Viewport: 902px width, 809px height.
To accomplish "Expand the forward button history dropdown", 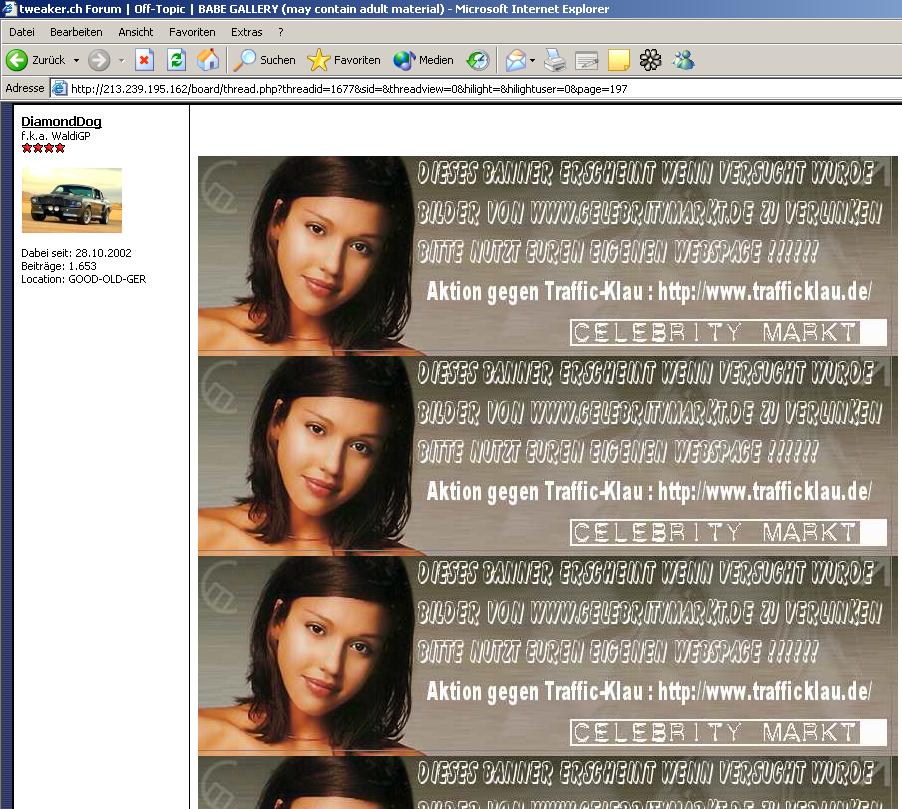I will click(121, 60).
